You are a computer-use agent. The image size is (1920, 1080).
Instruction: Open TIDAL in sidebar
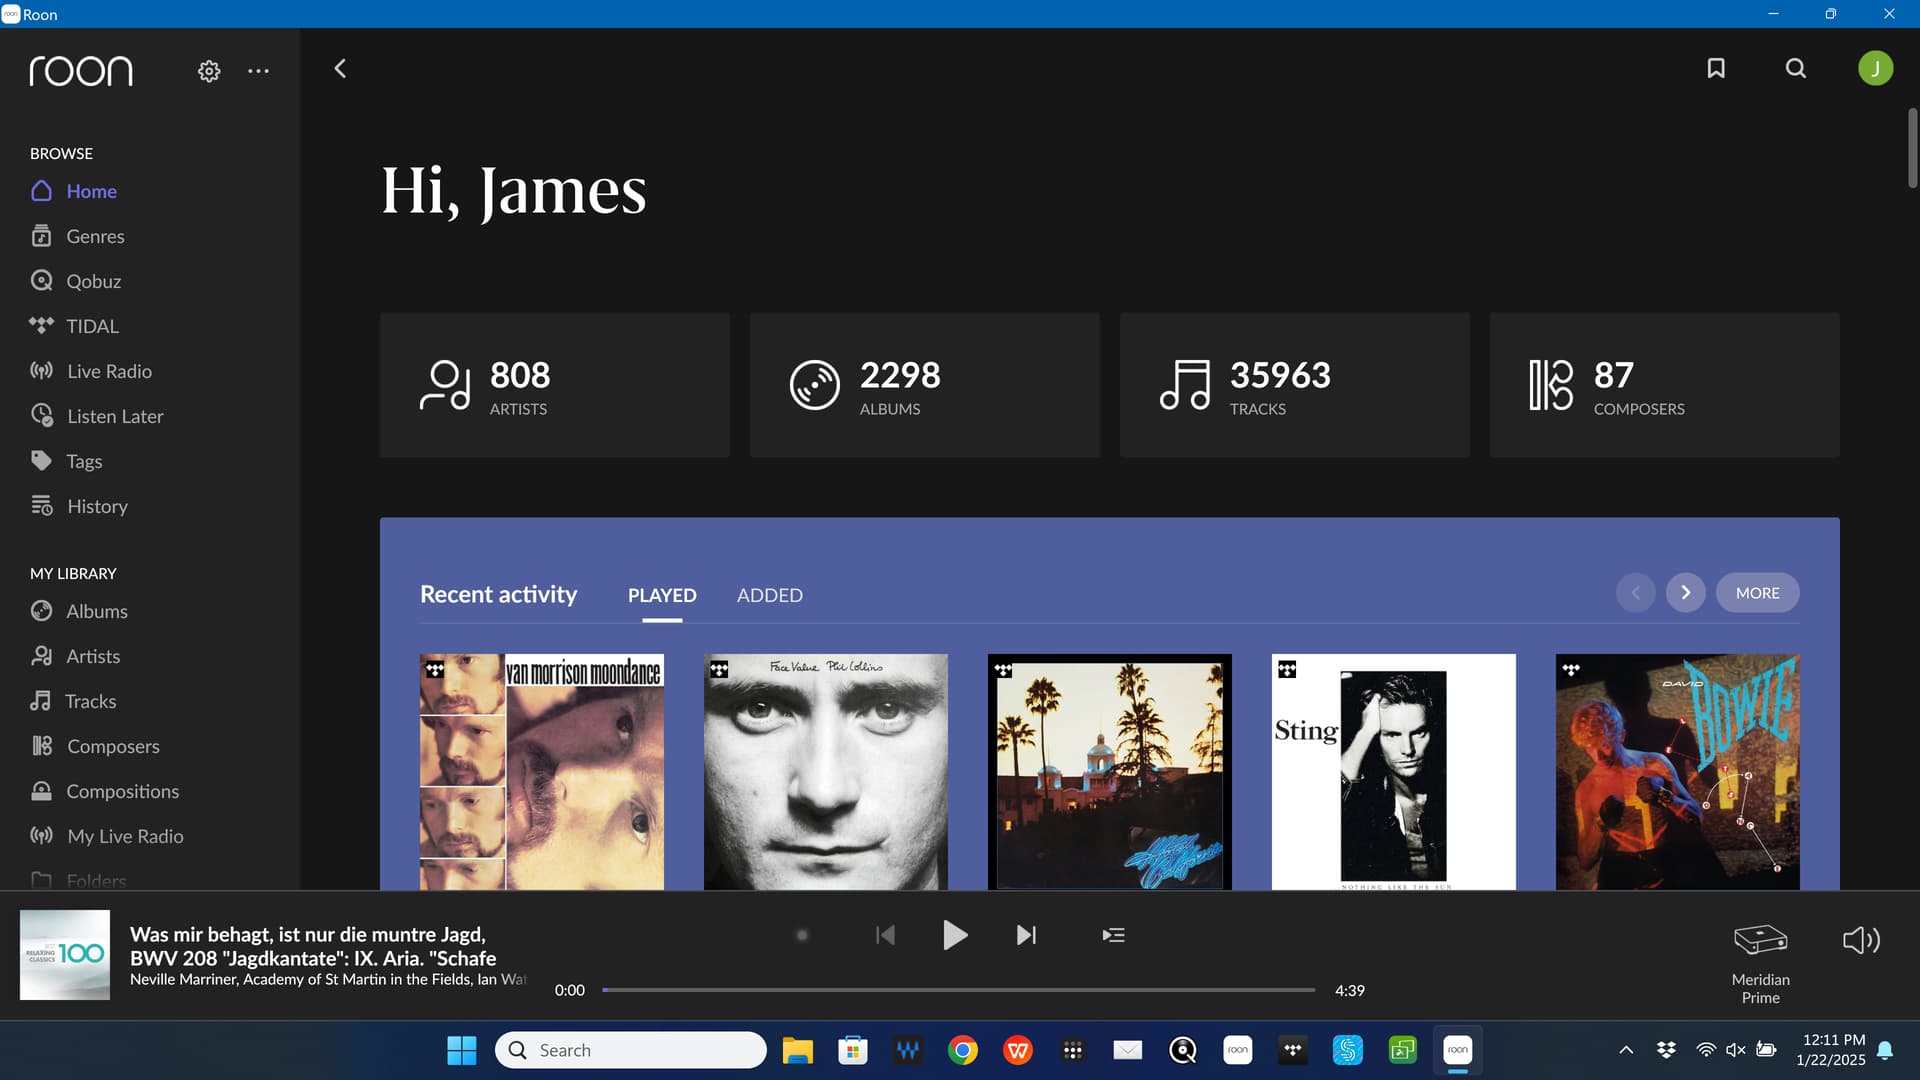tap(74, 326)
